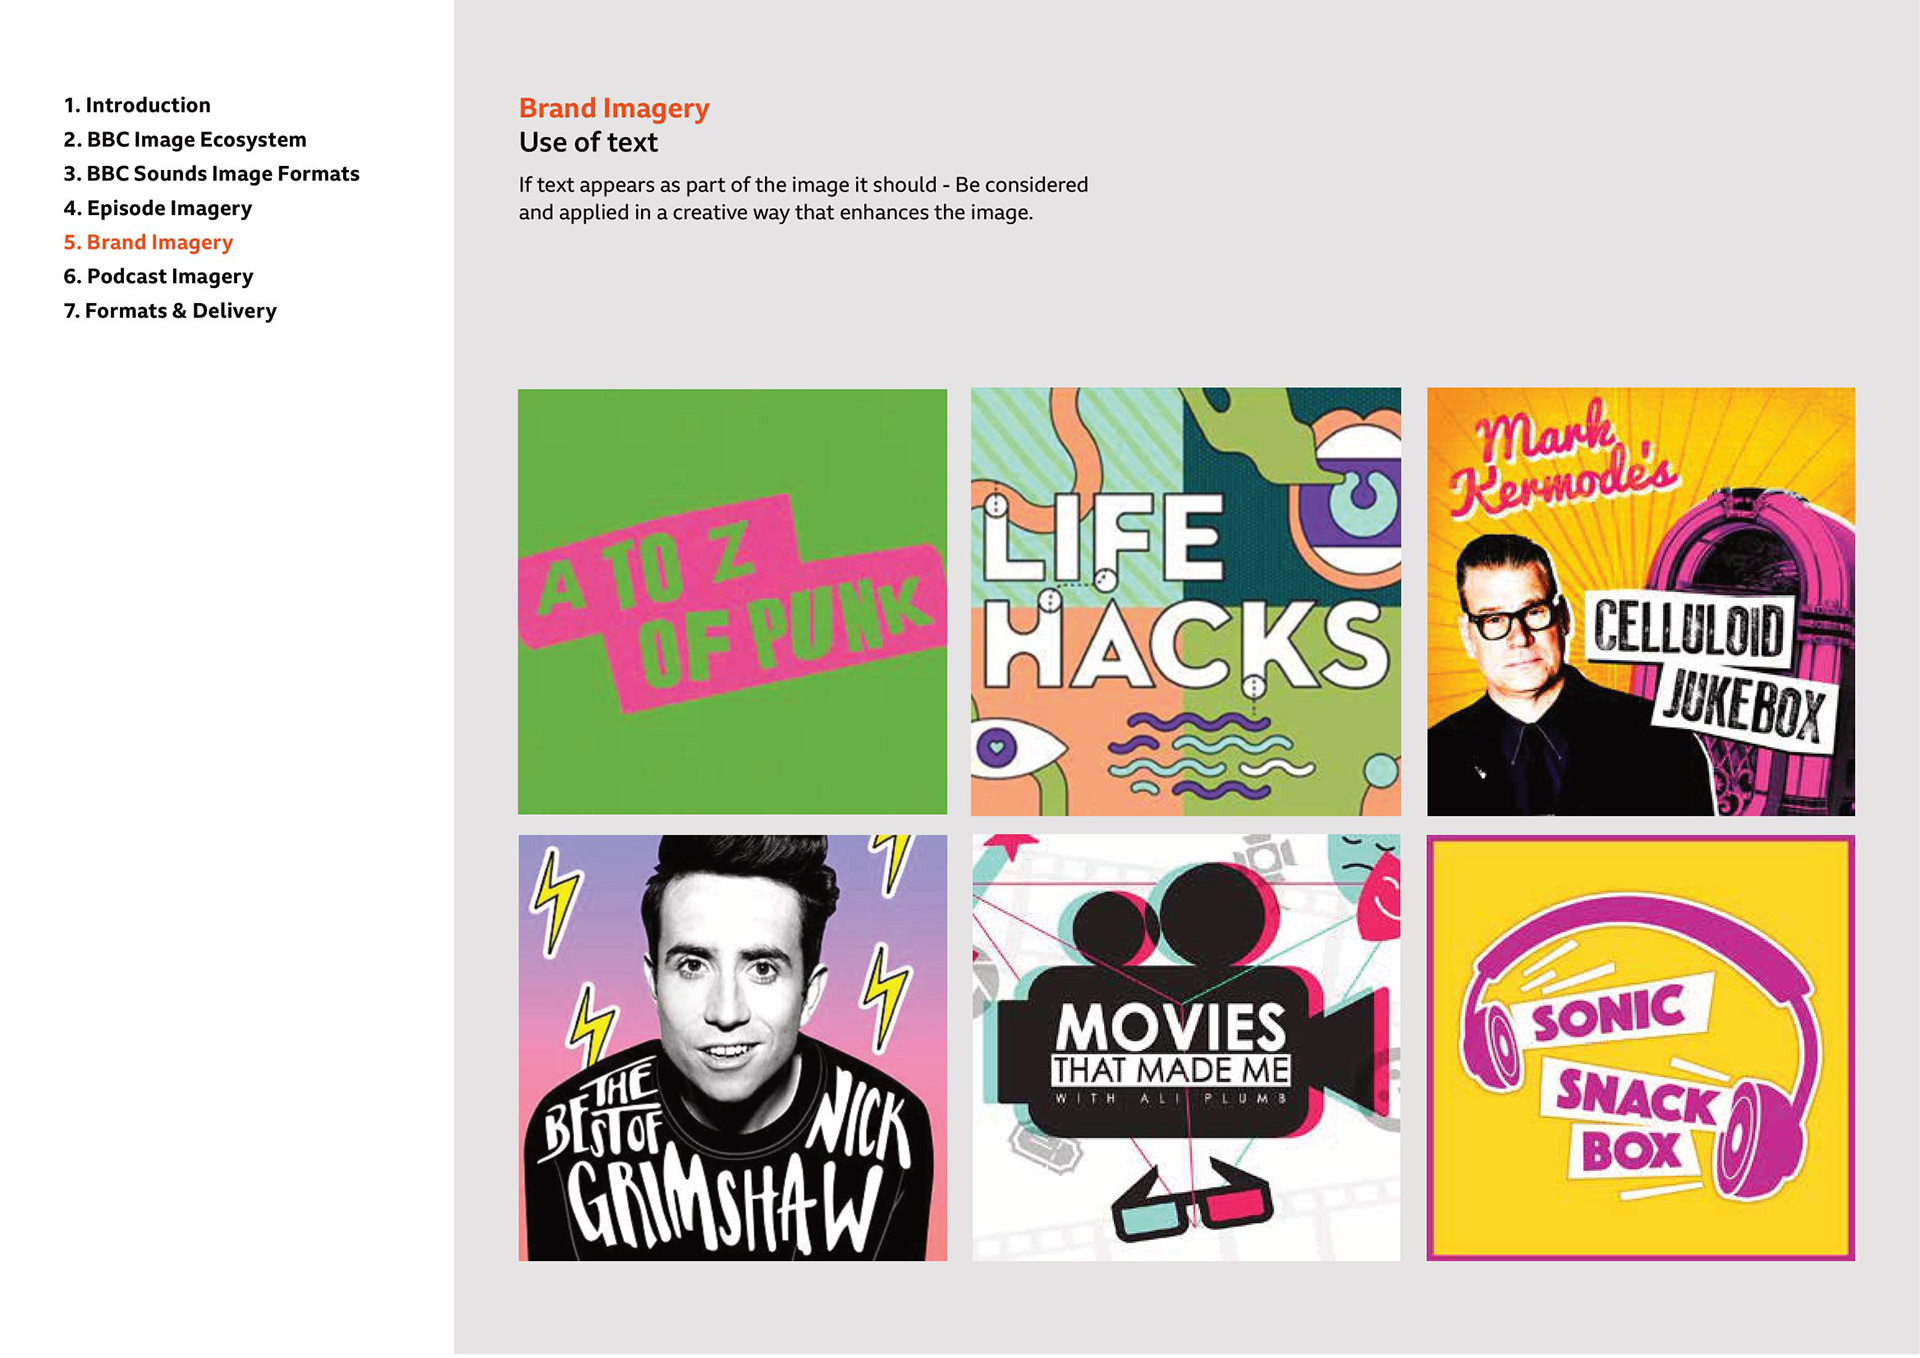This screenshot has width=1920, height=1358.
Task: Open the Introduction section link
Action: coord(137,105)
